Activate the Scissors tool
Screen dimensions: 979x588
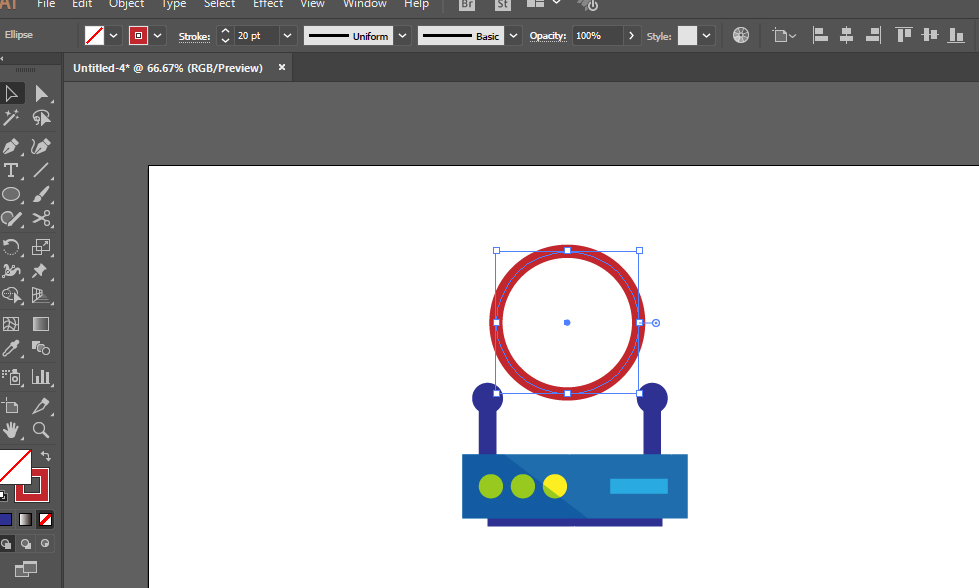coord(41,219)
